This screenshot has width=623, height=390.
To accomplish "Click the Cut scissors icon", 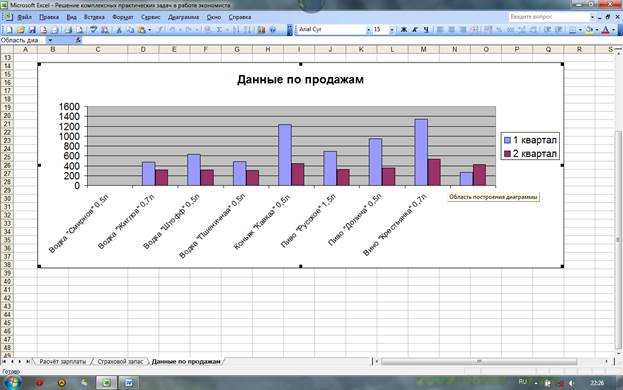I will point(119,30).
